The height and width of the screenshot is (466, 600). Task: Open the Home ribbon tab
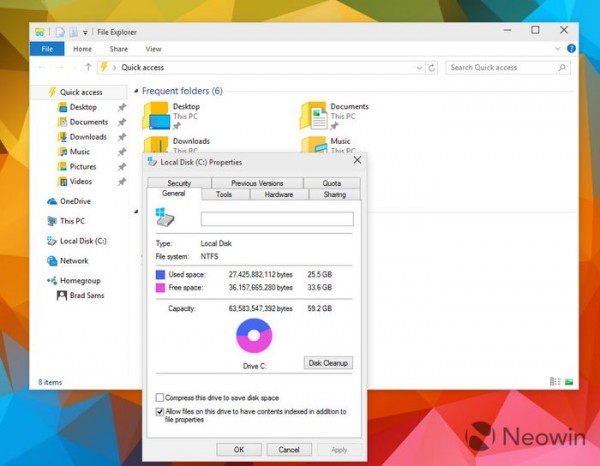pos(82,49)
